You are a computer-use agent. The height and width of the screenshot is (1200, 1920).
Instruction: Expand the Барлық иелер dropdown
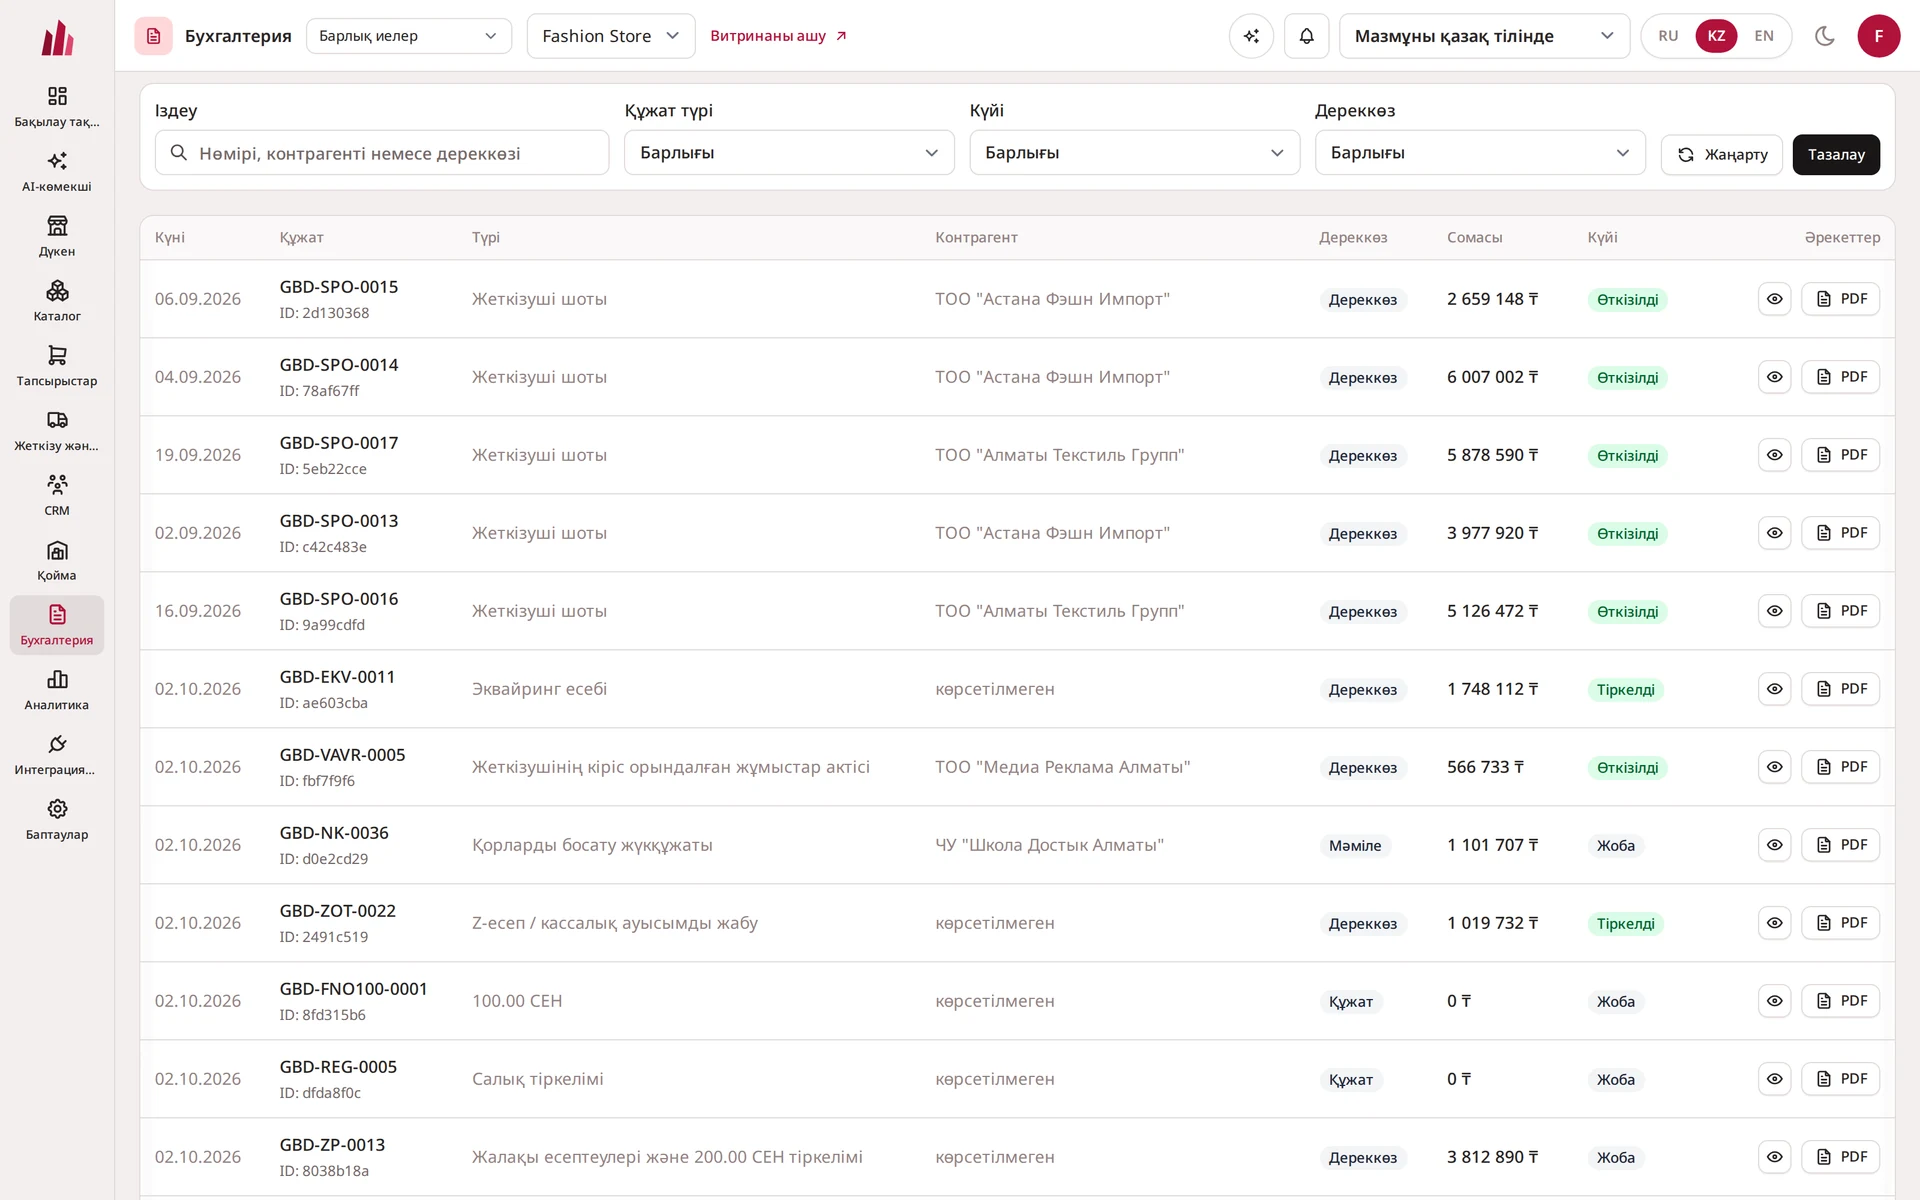point(409,36)
